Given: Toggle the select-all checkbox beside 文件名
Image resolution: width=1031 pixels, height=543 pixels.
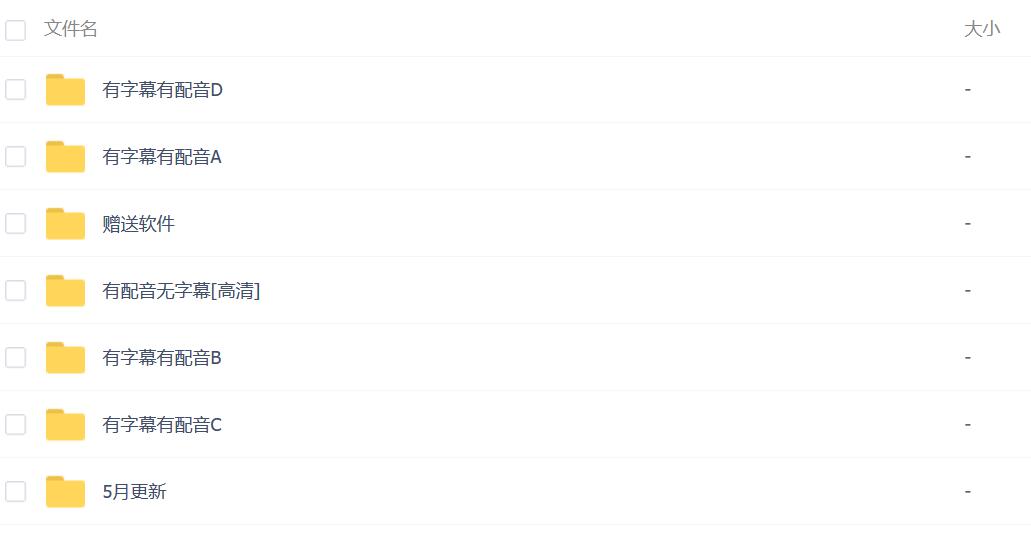Looking at the screenshot, I should (x=16, y=30).
